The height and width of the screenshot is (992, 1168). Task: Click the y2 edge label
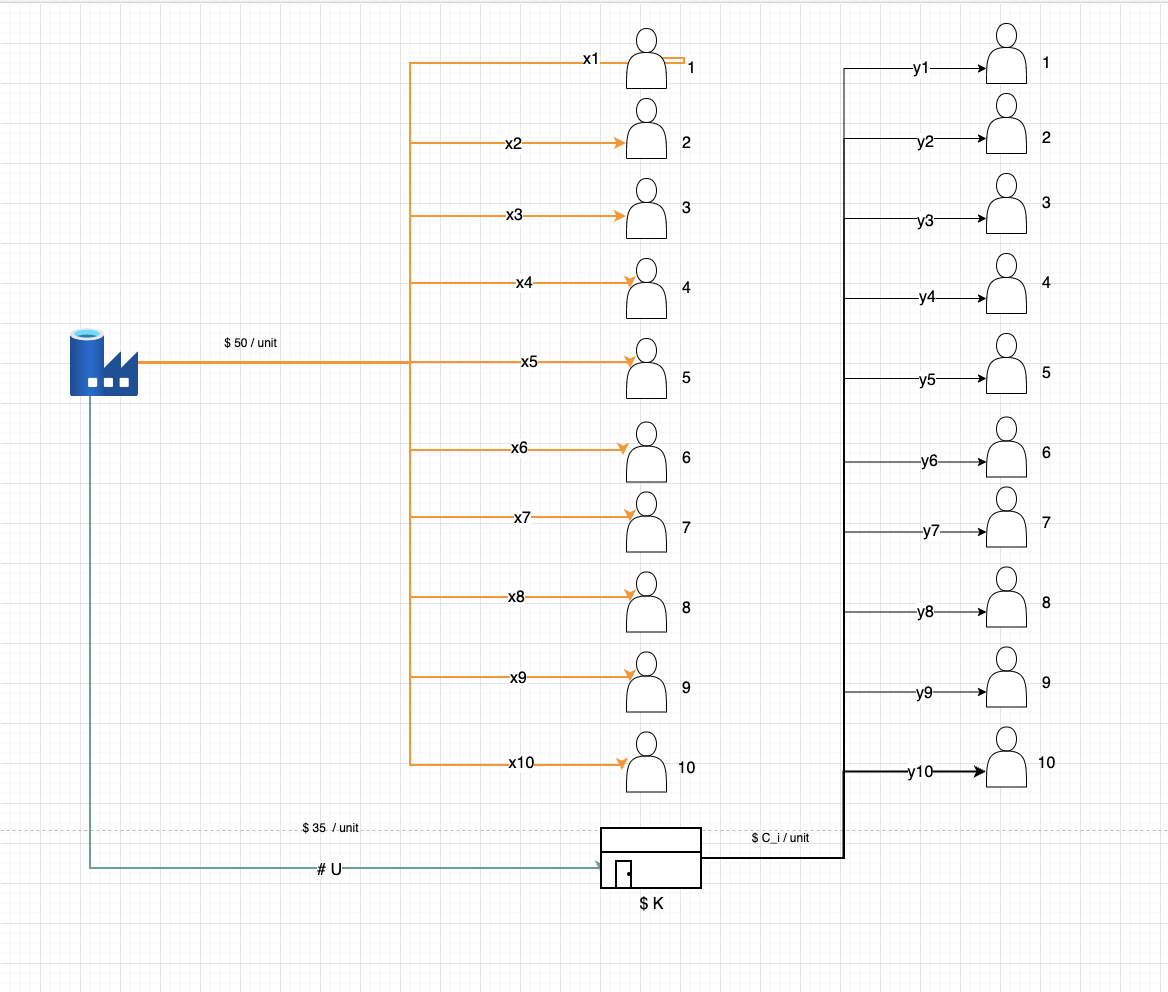coord(925,142)
